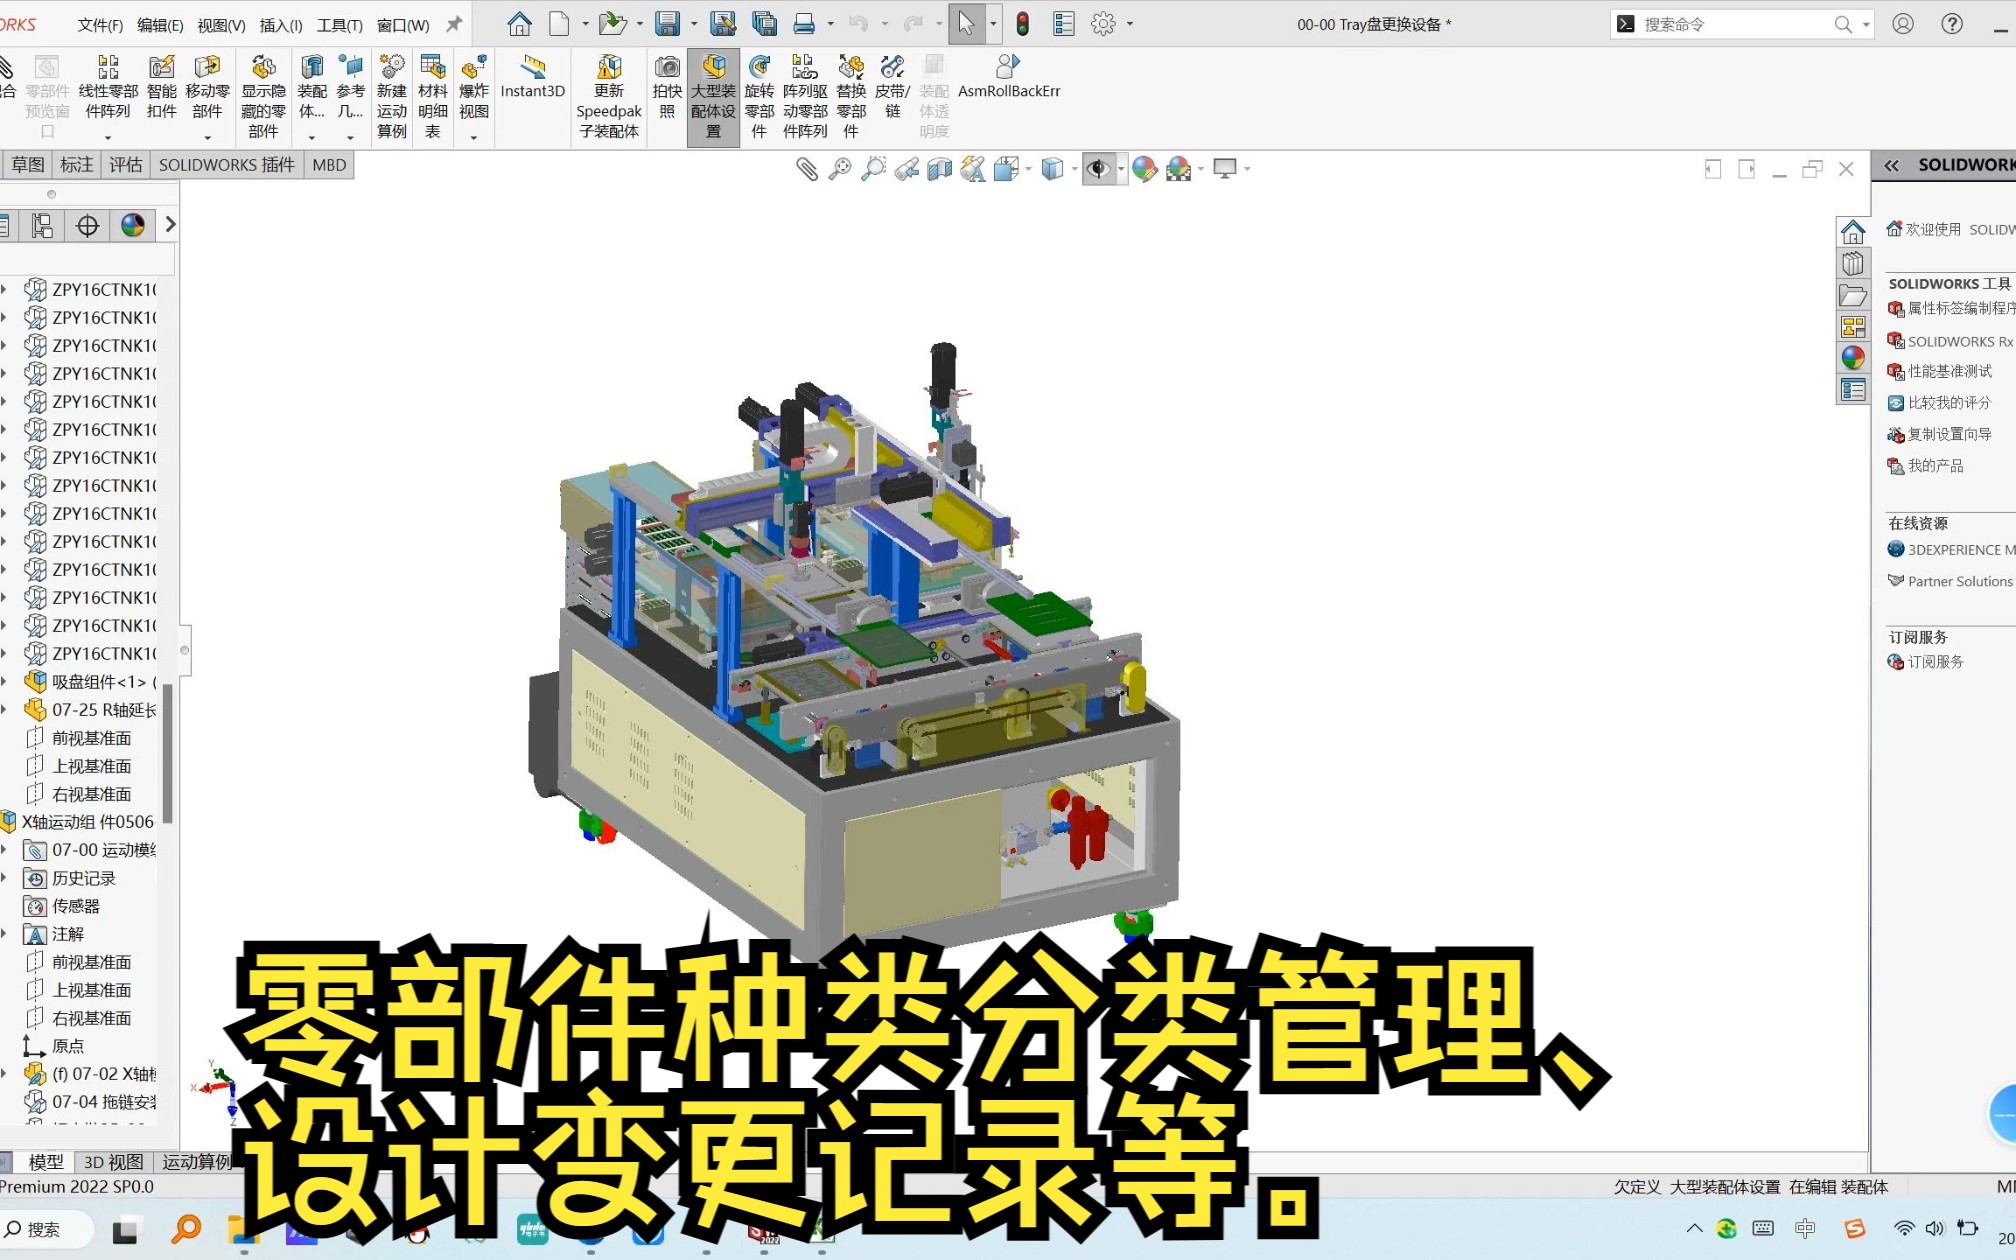Open the 工具(T) menu
2016x1260 pixels.
pyautogui.click(x=339, y=25)
